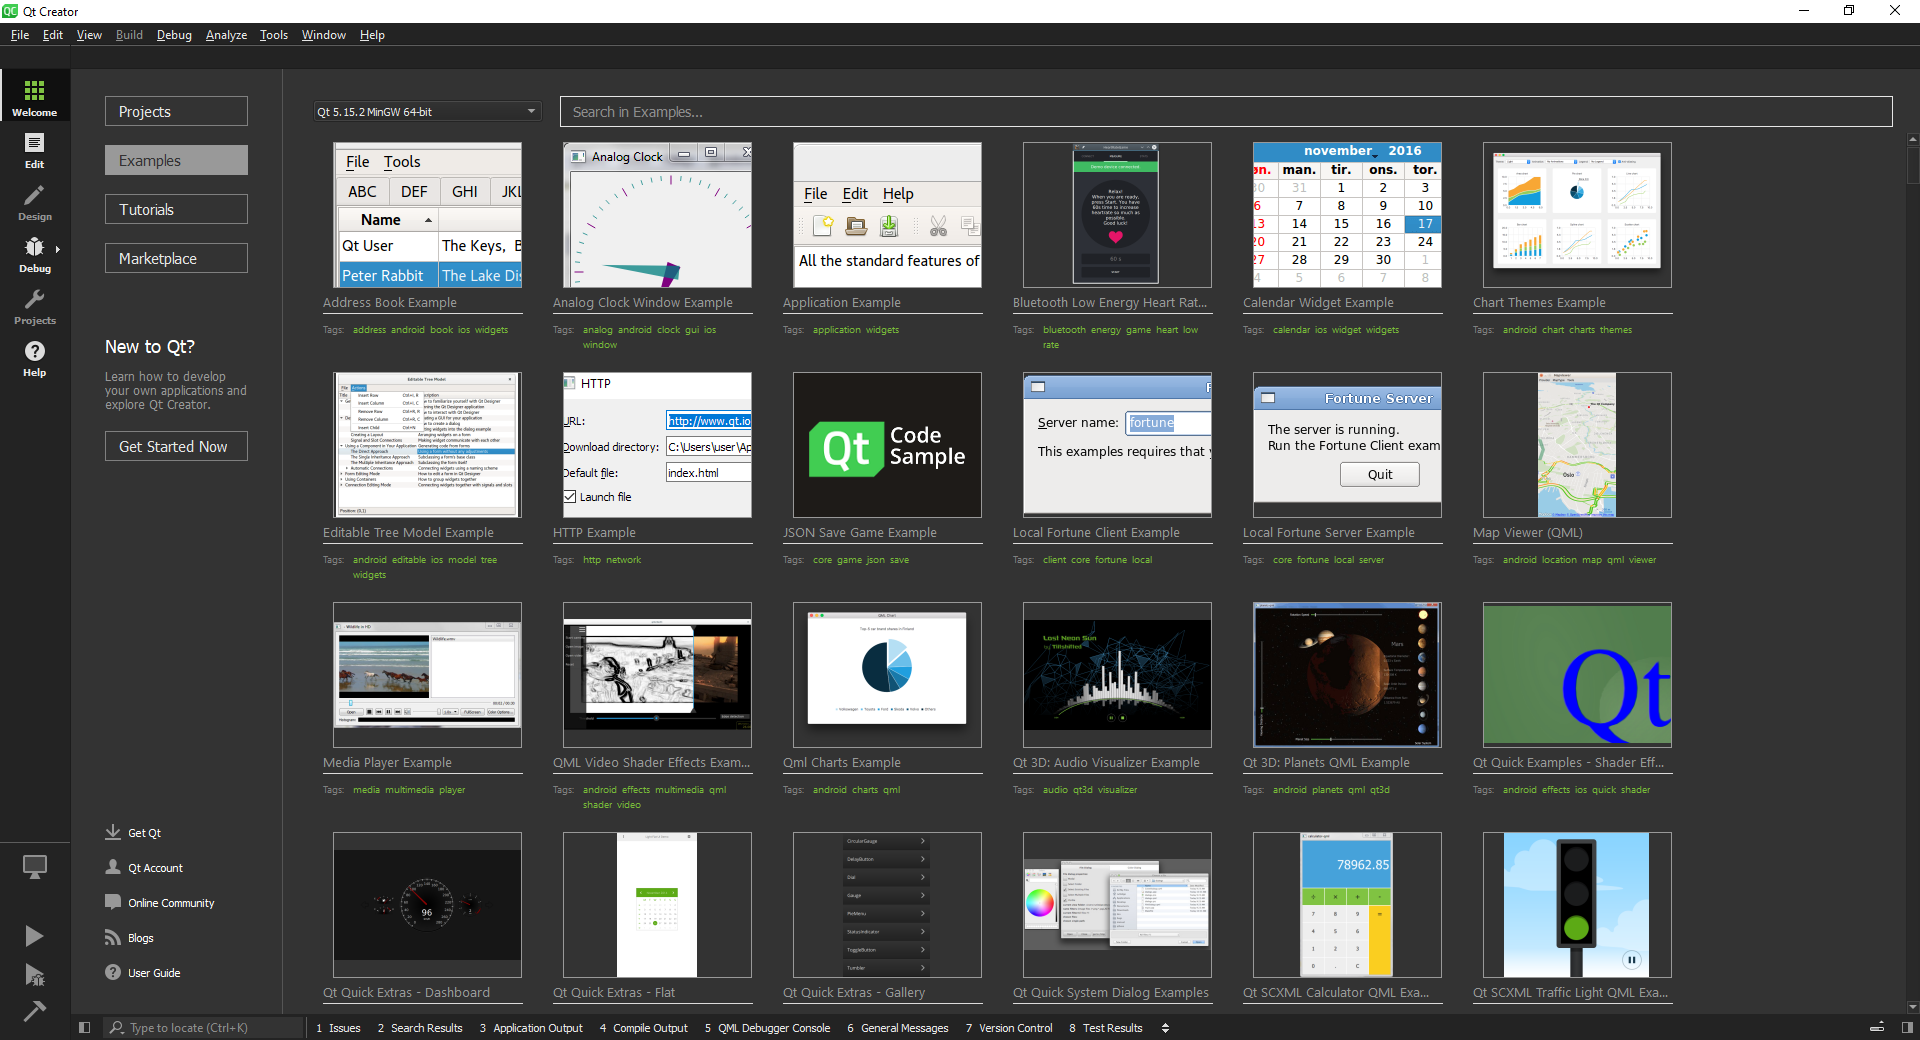Open the Welcome mode
Viewport: 1920px width, 1040px height.
coord(35,96)
